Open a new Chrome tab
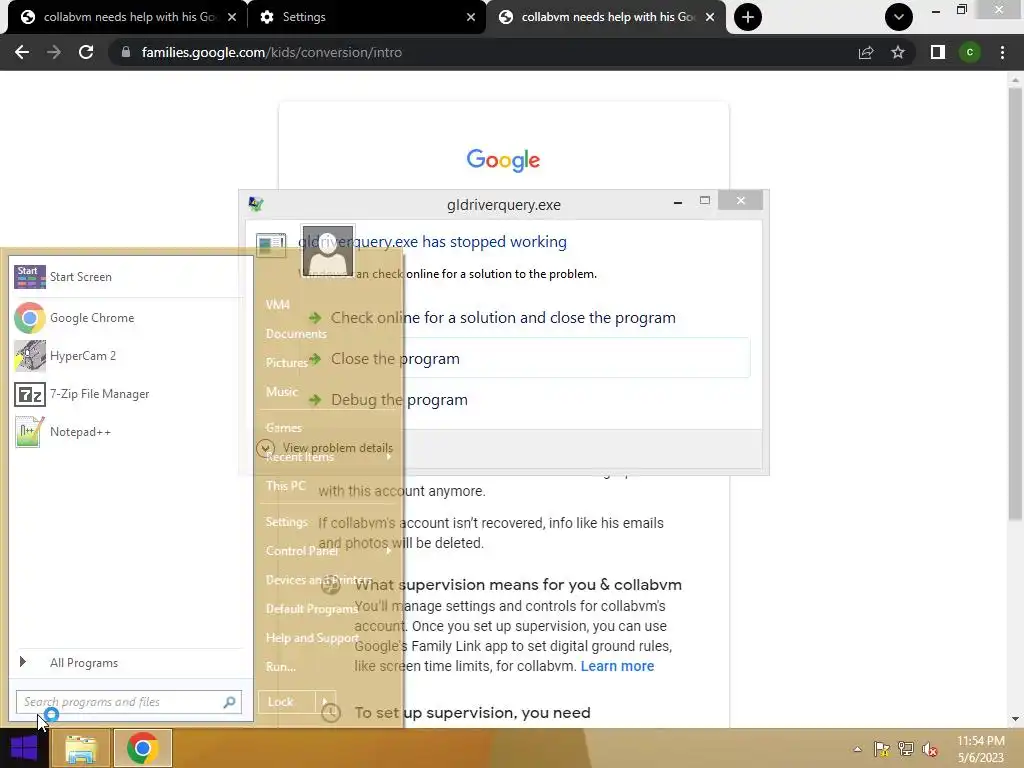This screenshot has width=1024, height=768. pyautogui.click(x=748, y=17)
